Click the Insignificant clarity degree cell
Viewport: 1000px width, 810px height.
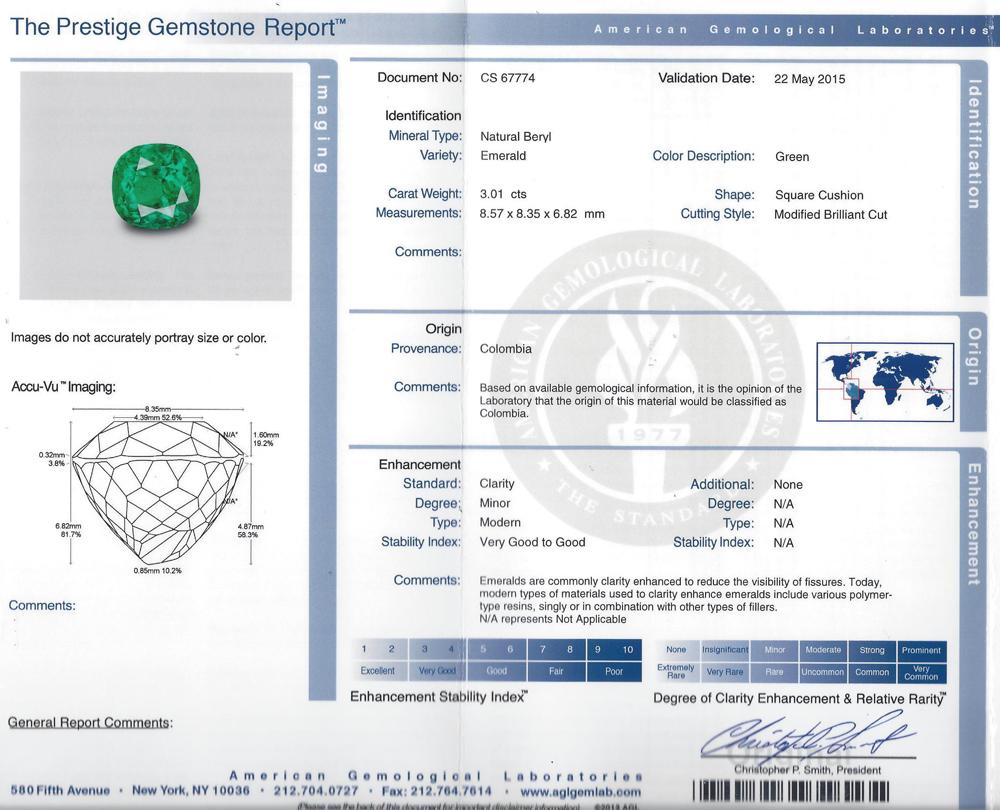[725, 650]
